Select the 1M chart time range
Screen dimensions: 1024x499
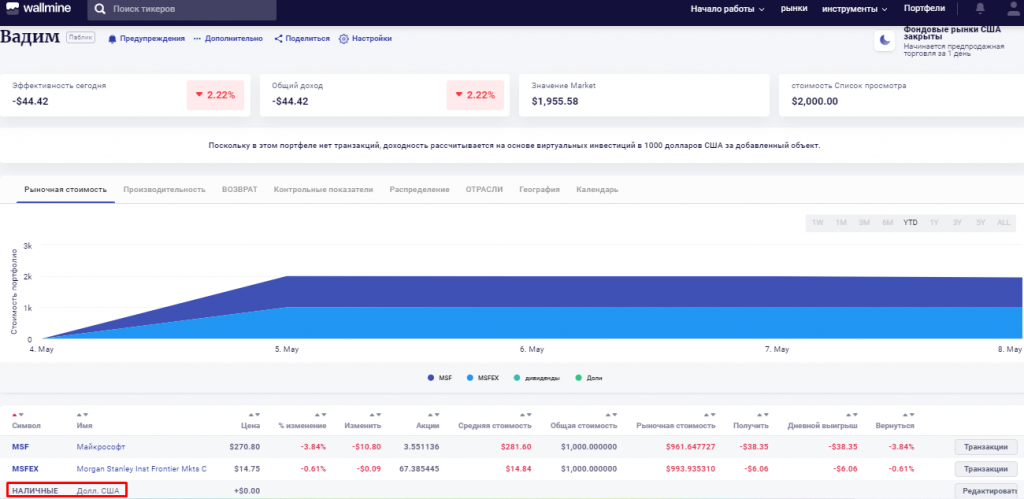(841, 222)
